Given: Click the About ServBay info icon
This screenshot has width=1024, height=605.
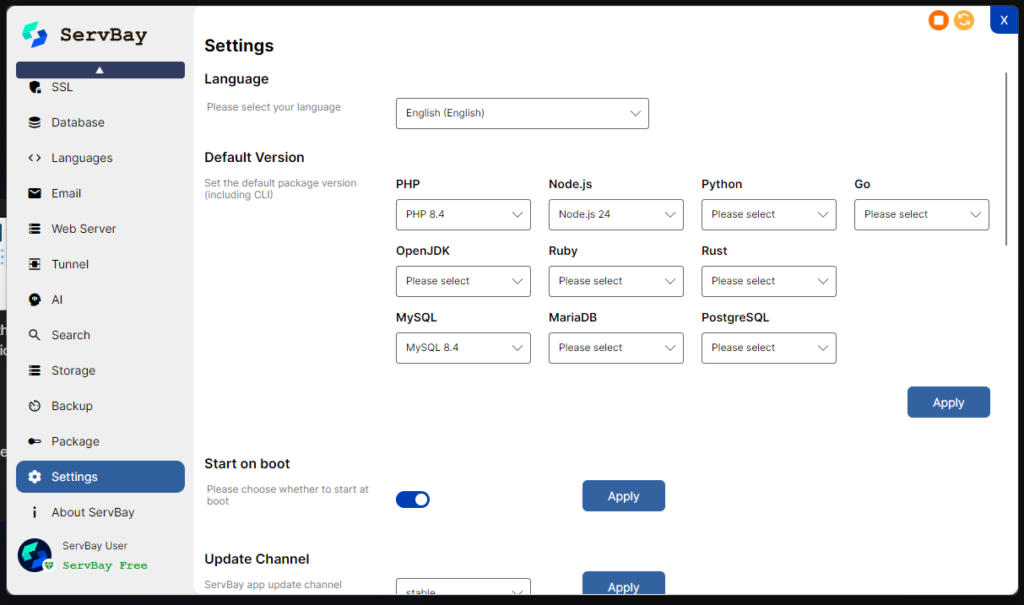Looking at the screenshot, I should [x=35, y=512].
